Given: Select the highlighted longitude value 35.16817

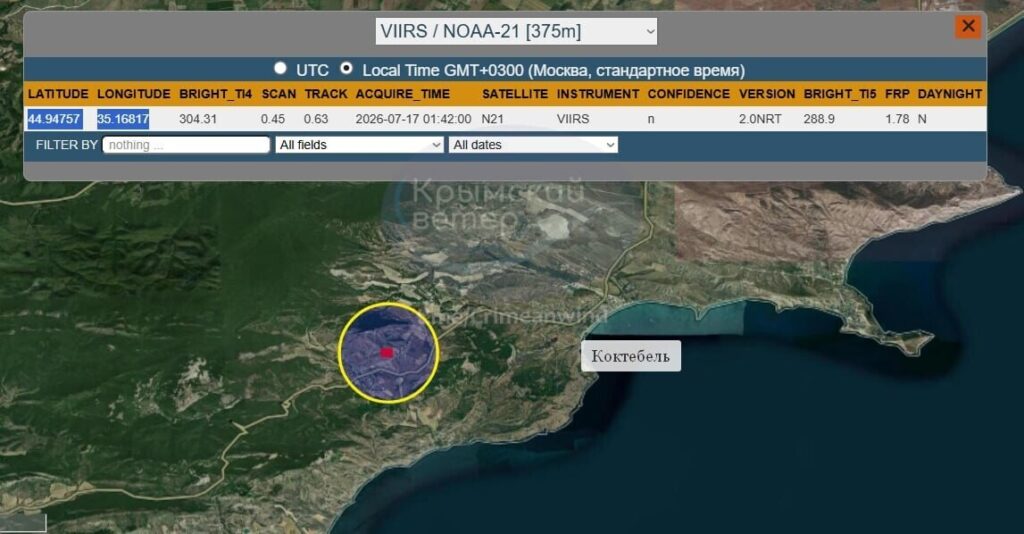Looking at the screenshot, I should point(123,119).
